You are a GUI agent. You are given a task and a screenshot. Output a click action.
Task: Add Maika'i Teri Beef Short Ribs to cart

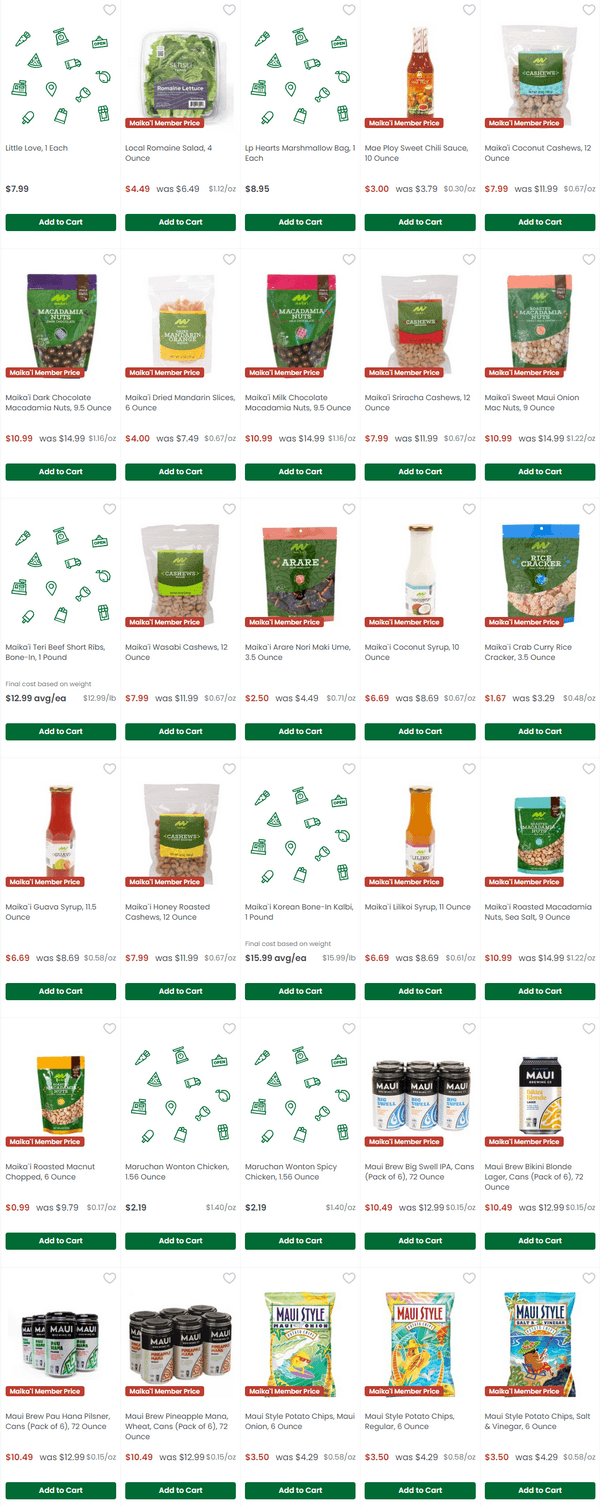tap(60, 731)
